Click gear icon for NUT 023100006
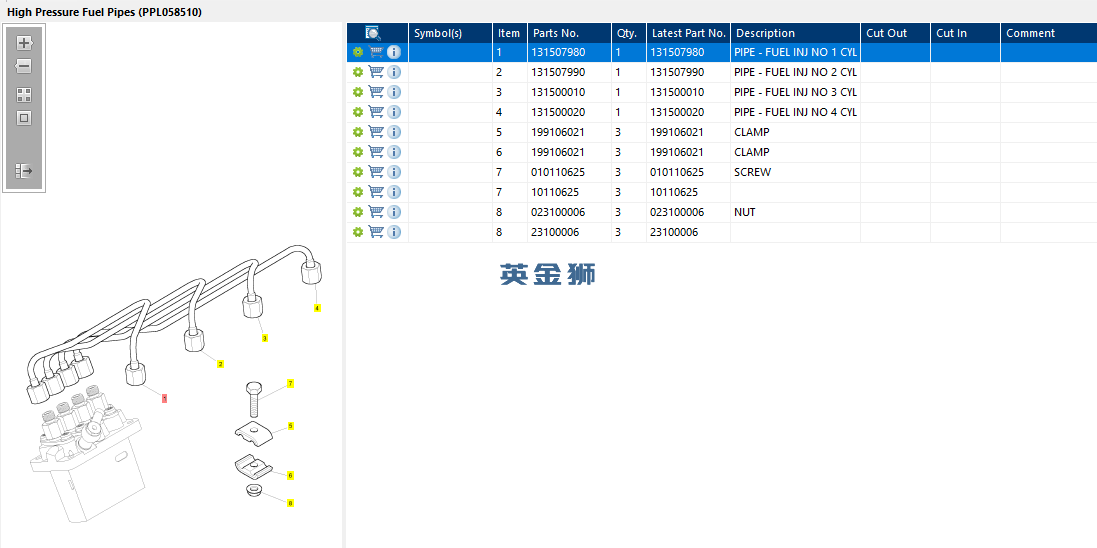 point(358,211)
